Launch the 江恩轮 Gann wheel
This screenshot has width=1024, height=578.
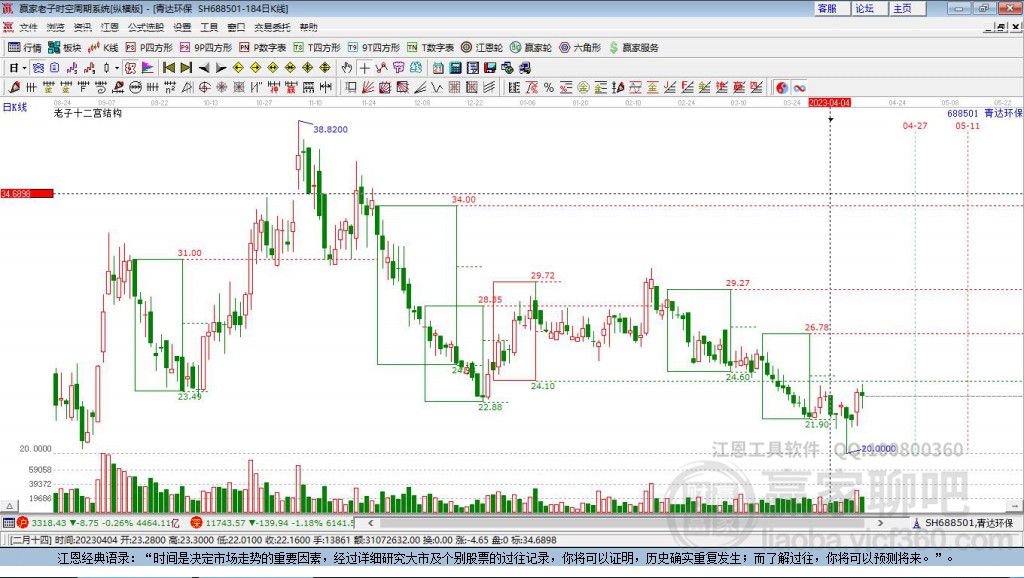[482, 48]
